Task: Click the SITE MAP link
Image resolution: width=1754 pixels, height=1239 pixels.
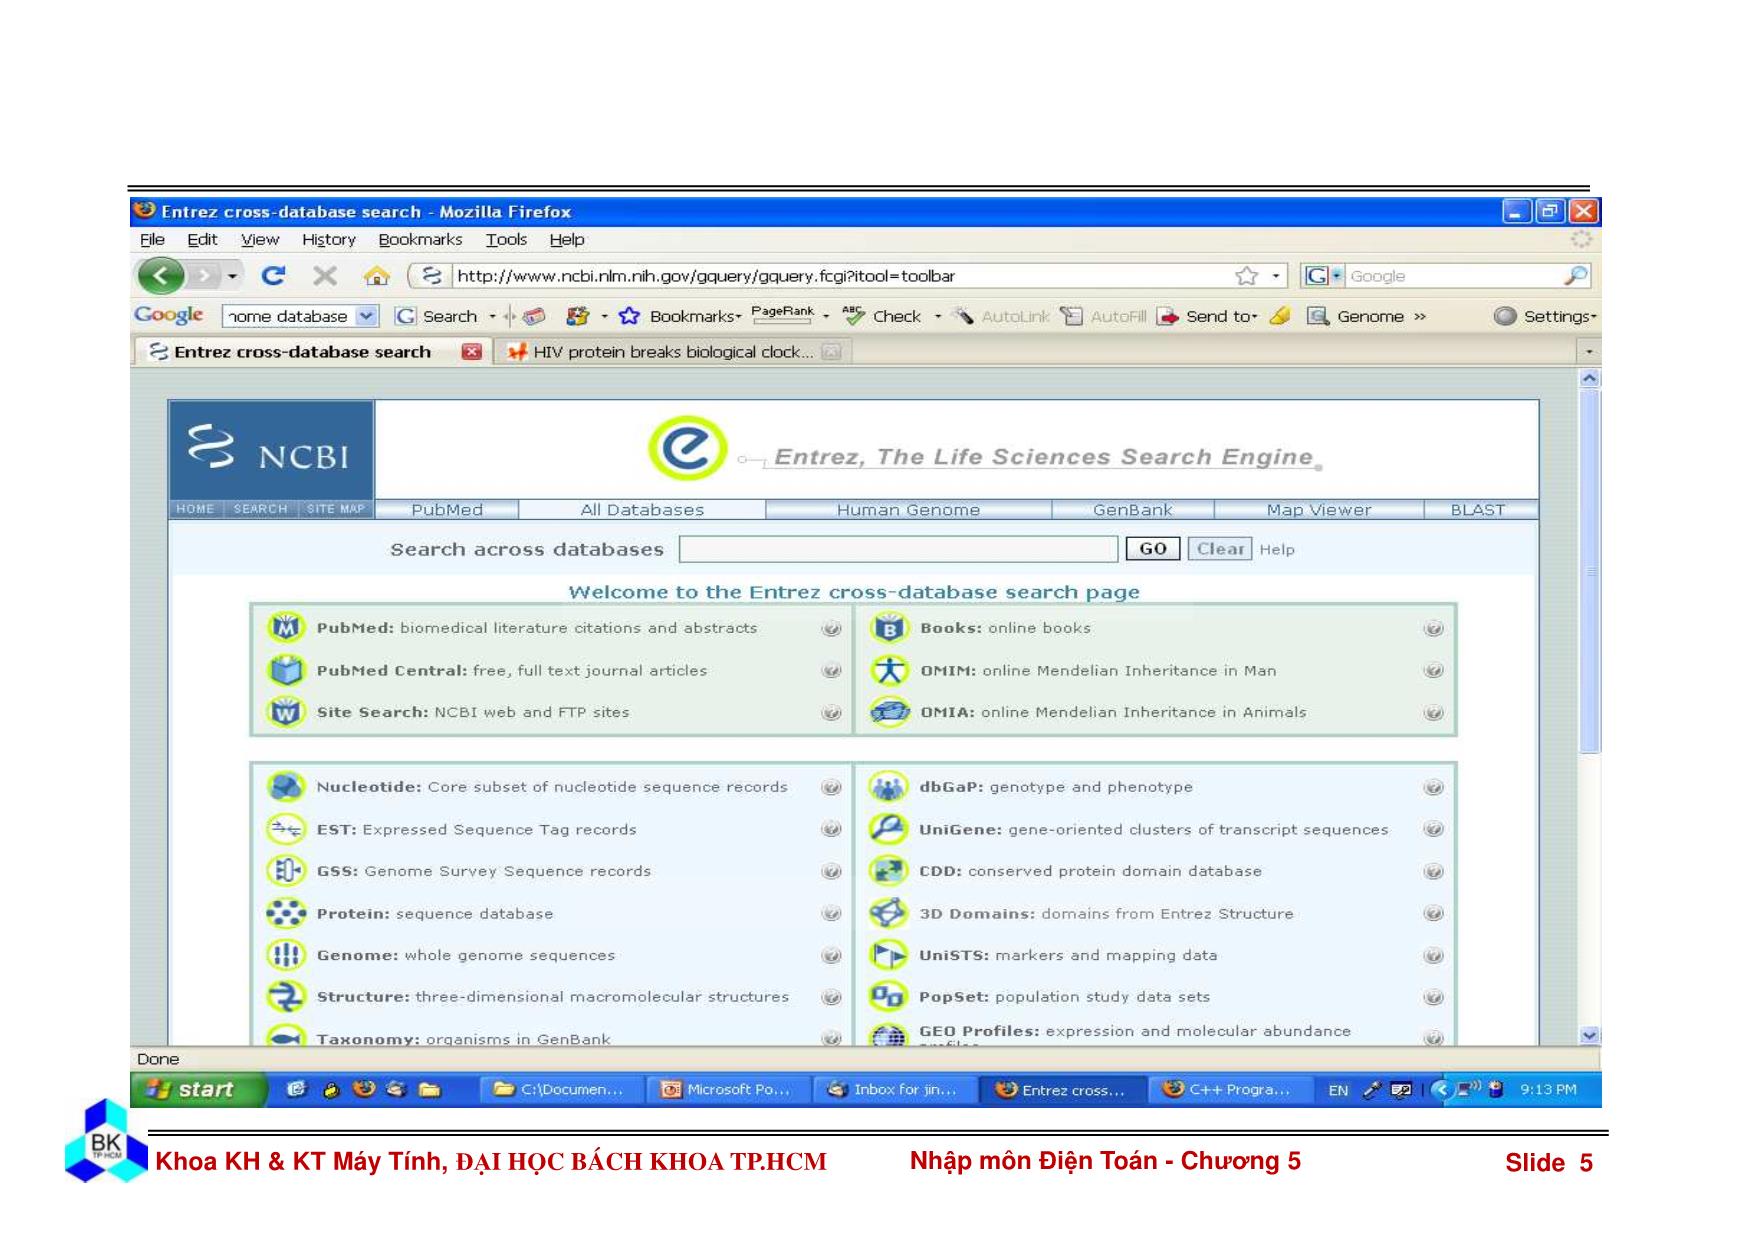Action: point(335,509)
